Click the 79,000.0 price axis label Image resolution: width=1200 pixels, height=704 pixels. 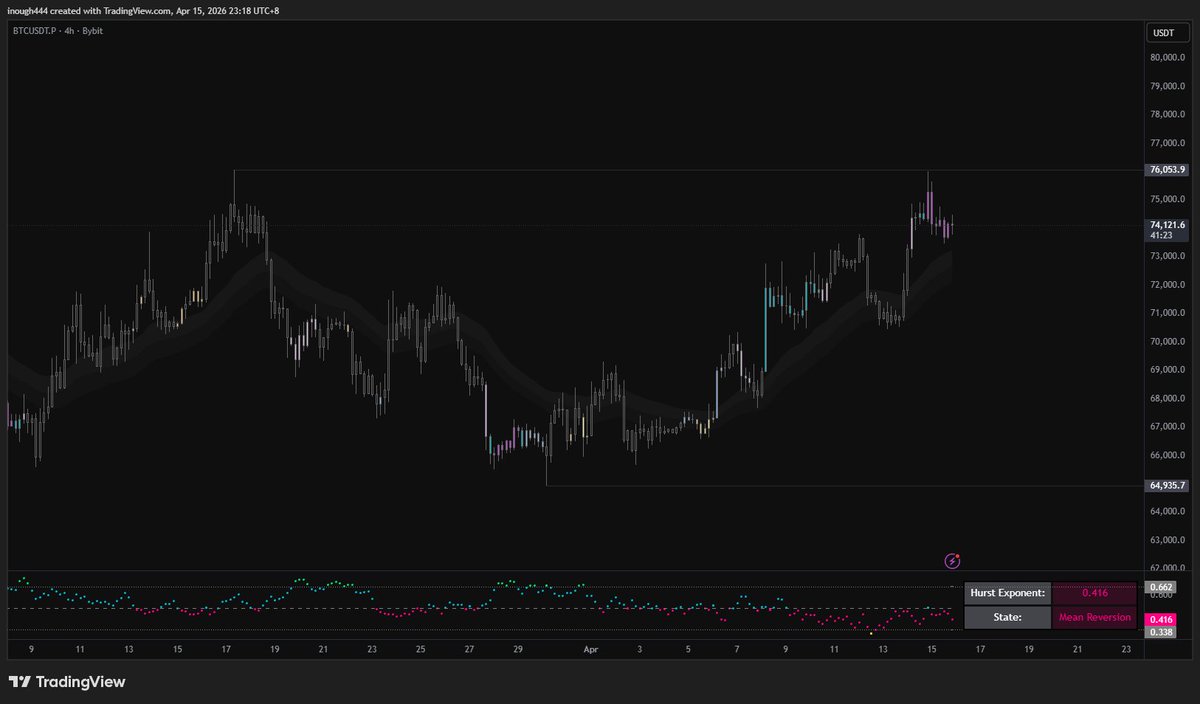pyautogui.click(x=1168, y=86)
